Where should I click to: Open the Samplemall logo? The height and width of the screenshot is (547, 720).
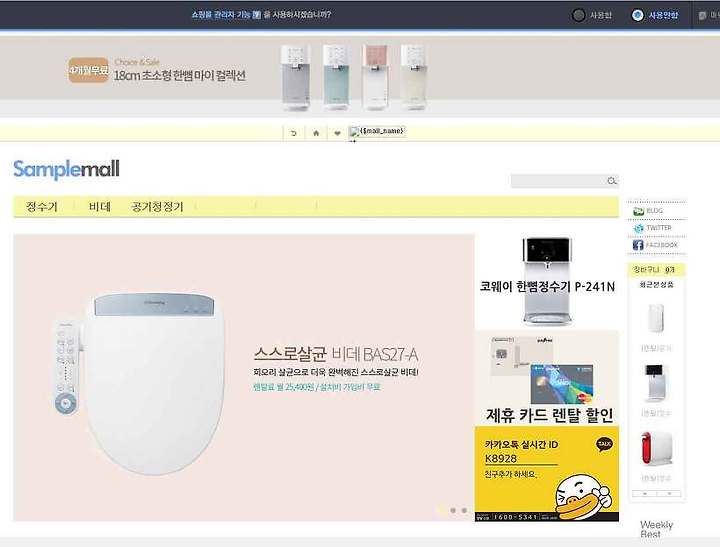pos(67,169)
